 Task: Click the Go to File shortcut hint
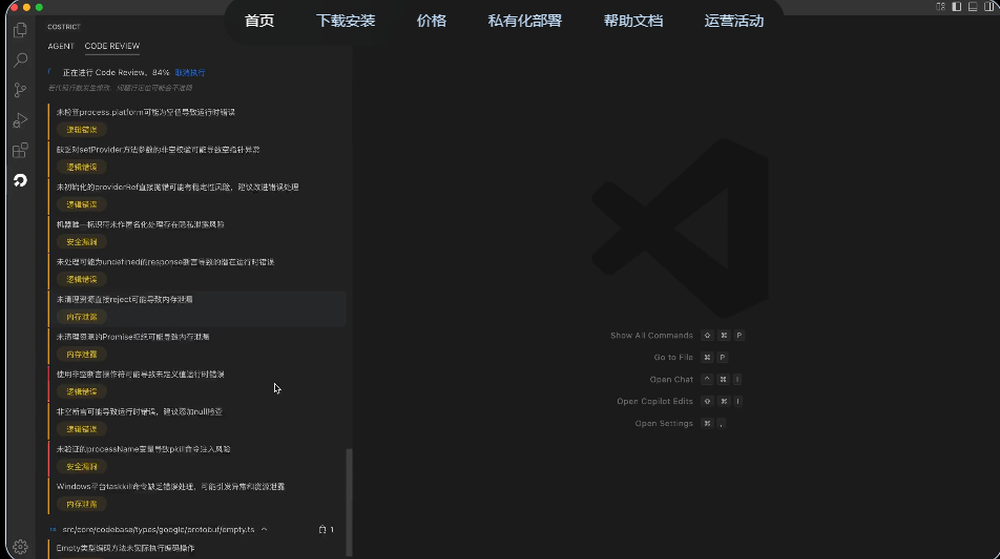click(x=691, y=358)
